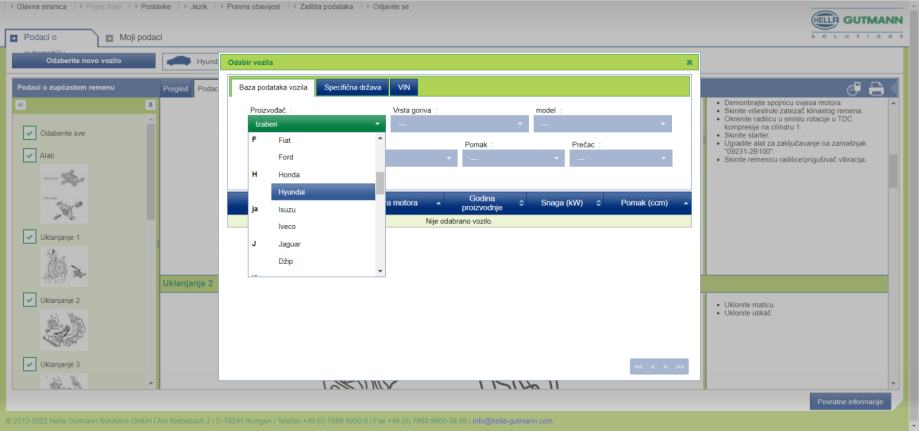The image size is (919, 431).
Task: Sort by Godina proizvodnje column
Action: point(485,203)
